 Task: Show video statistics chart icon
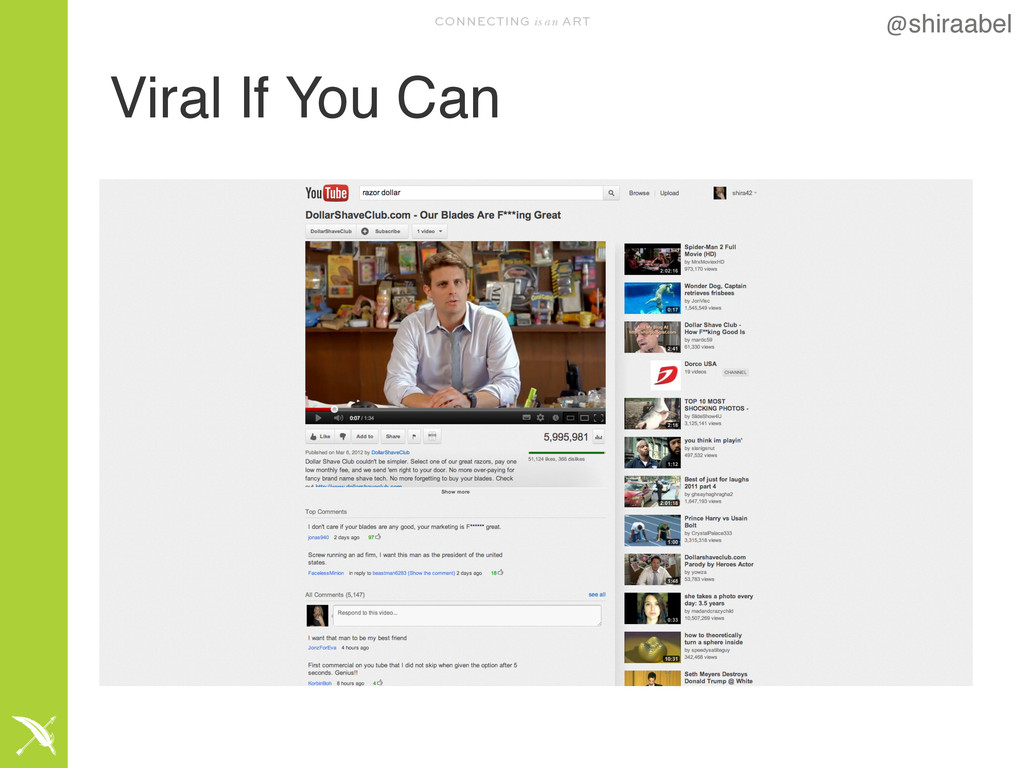tap(599, 437)
